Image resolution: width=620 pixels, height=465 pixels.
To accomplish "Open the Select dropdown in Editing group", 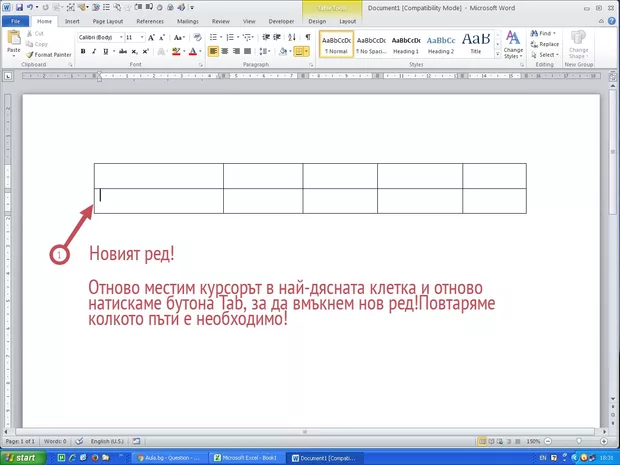I will tap(545, 55).
